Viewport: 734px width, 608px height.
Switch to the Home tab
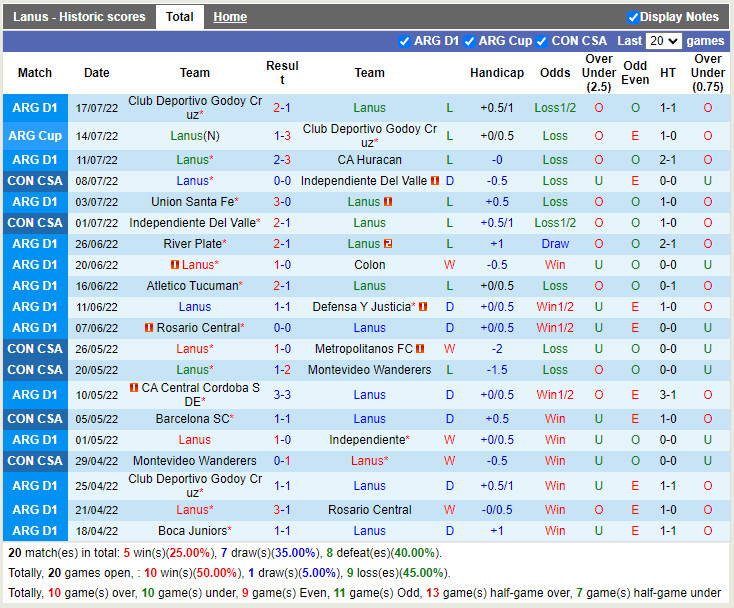click(x=230, y=17)
